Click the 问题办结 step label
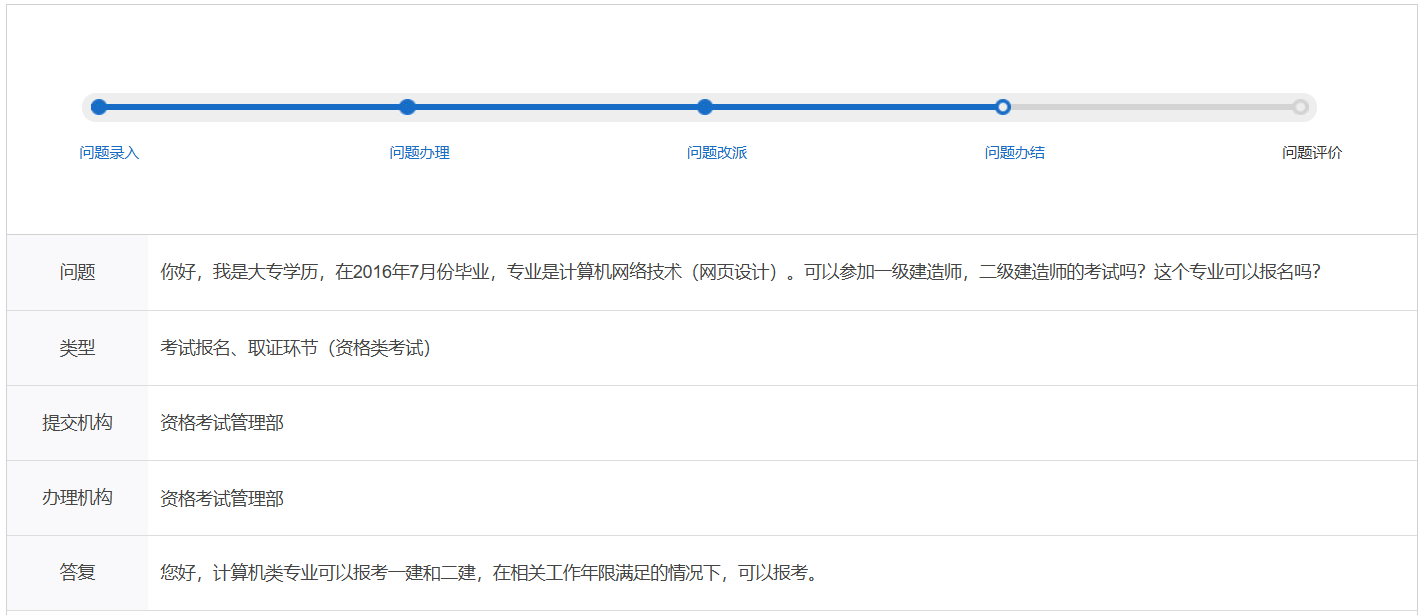 click(x=1015, y=153)
